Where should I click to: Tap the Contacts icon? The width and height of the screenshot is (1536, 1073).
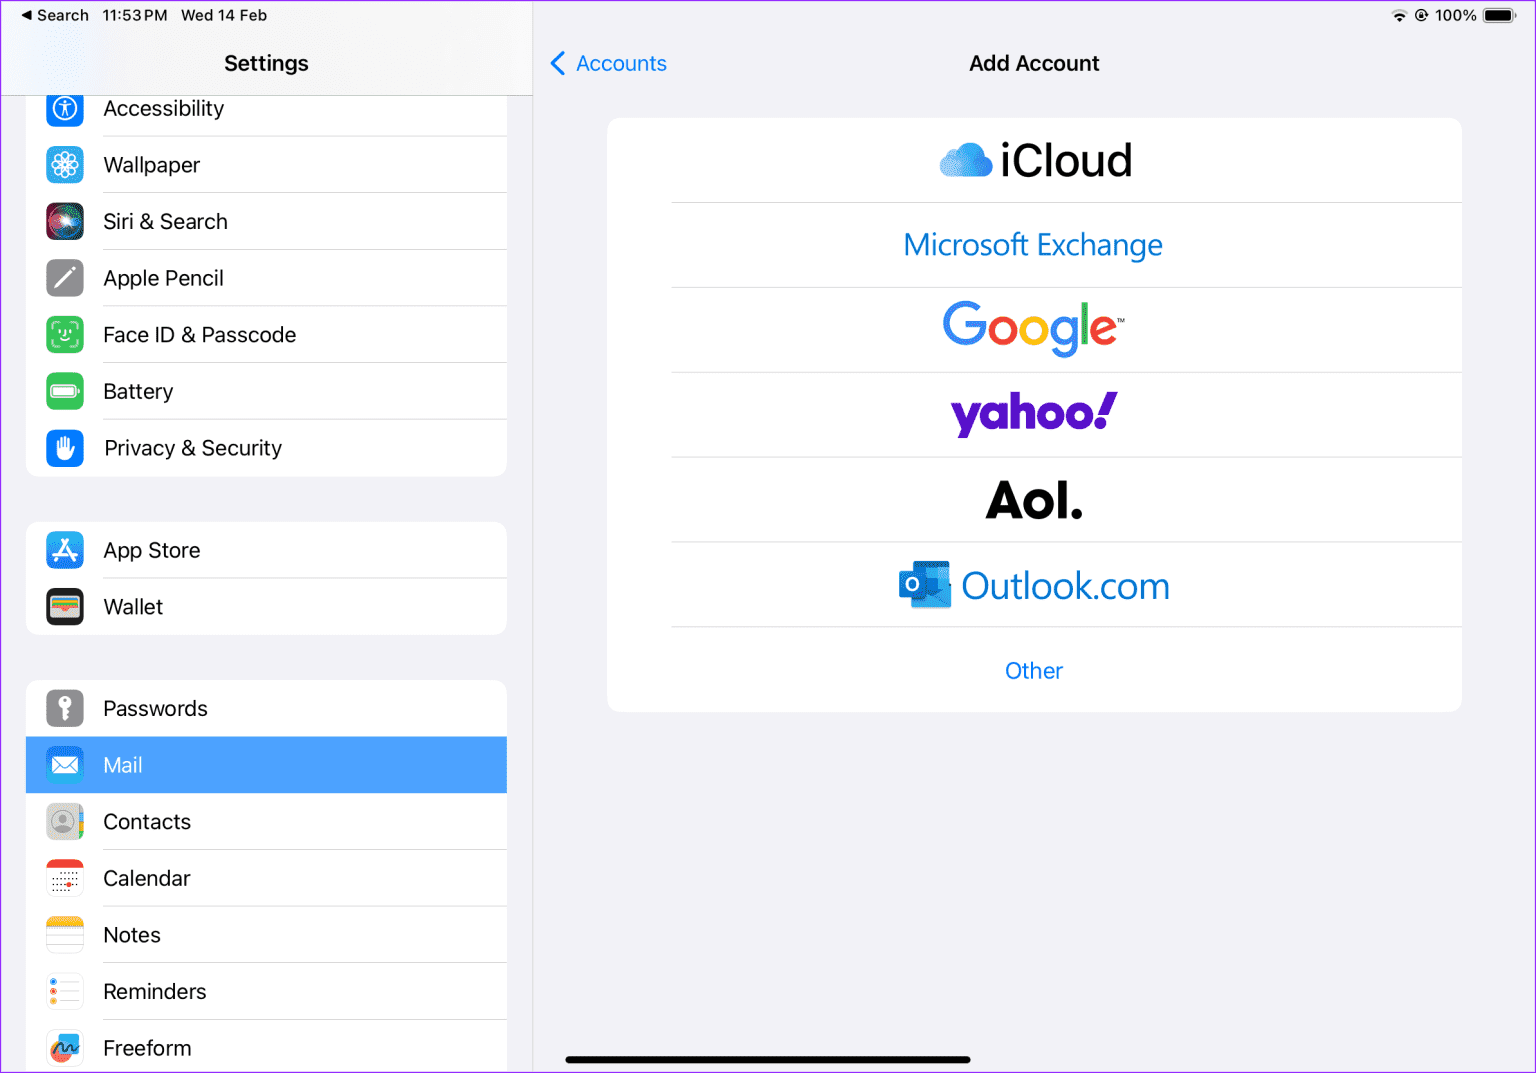(65, 822)
